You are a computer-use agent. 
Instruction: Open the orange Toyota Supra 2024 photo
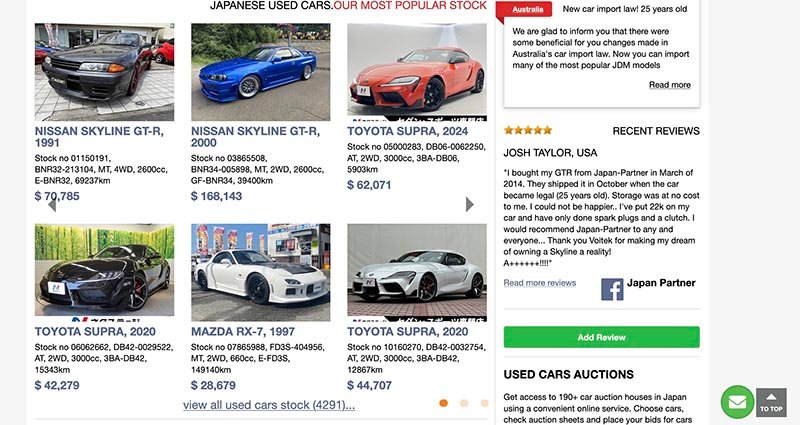click(417, 72)
